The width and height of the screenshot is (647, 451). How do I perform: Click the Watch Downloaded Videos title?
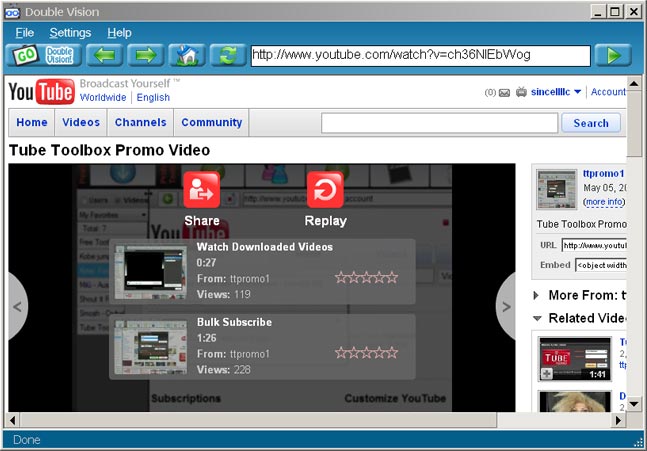264,247
